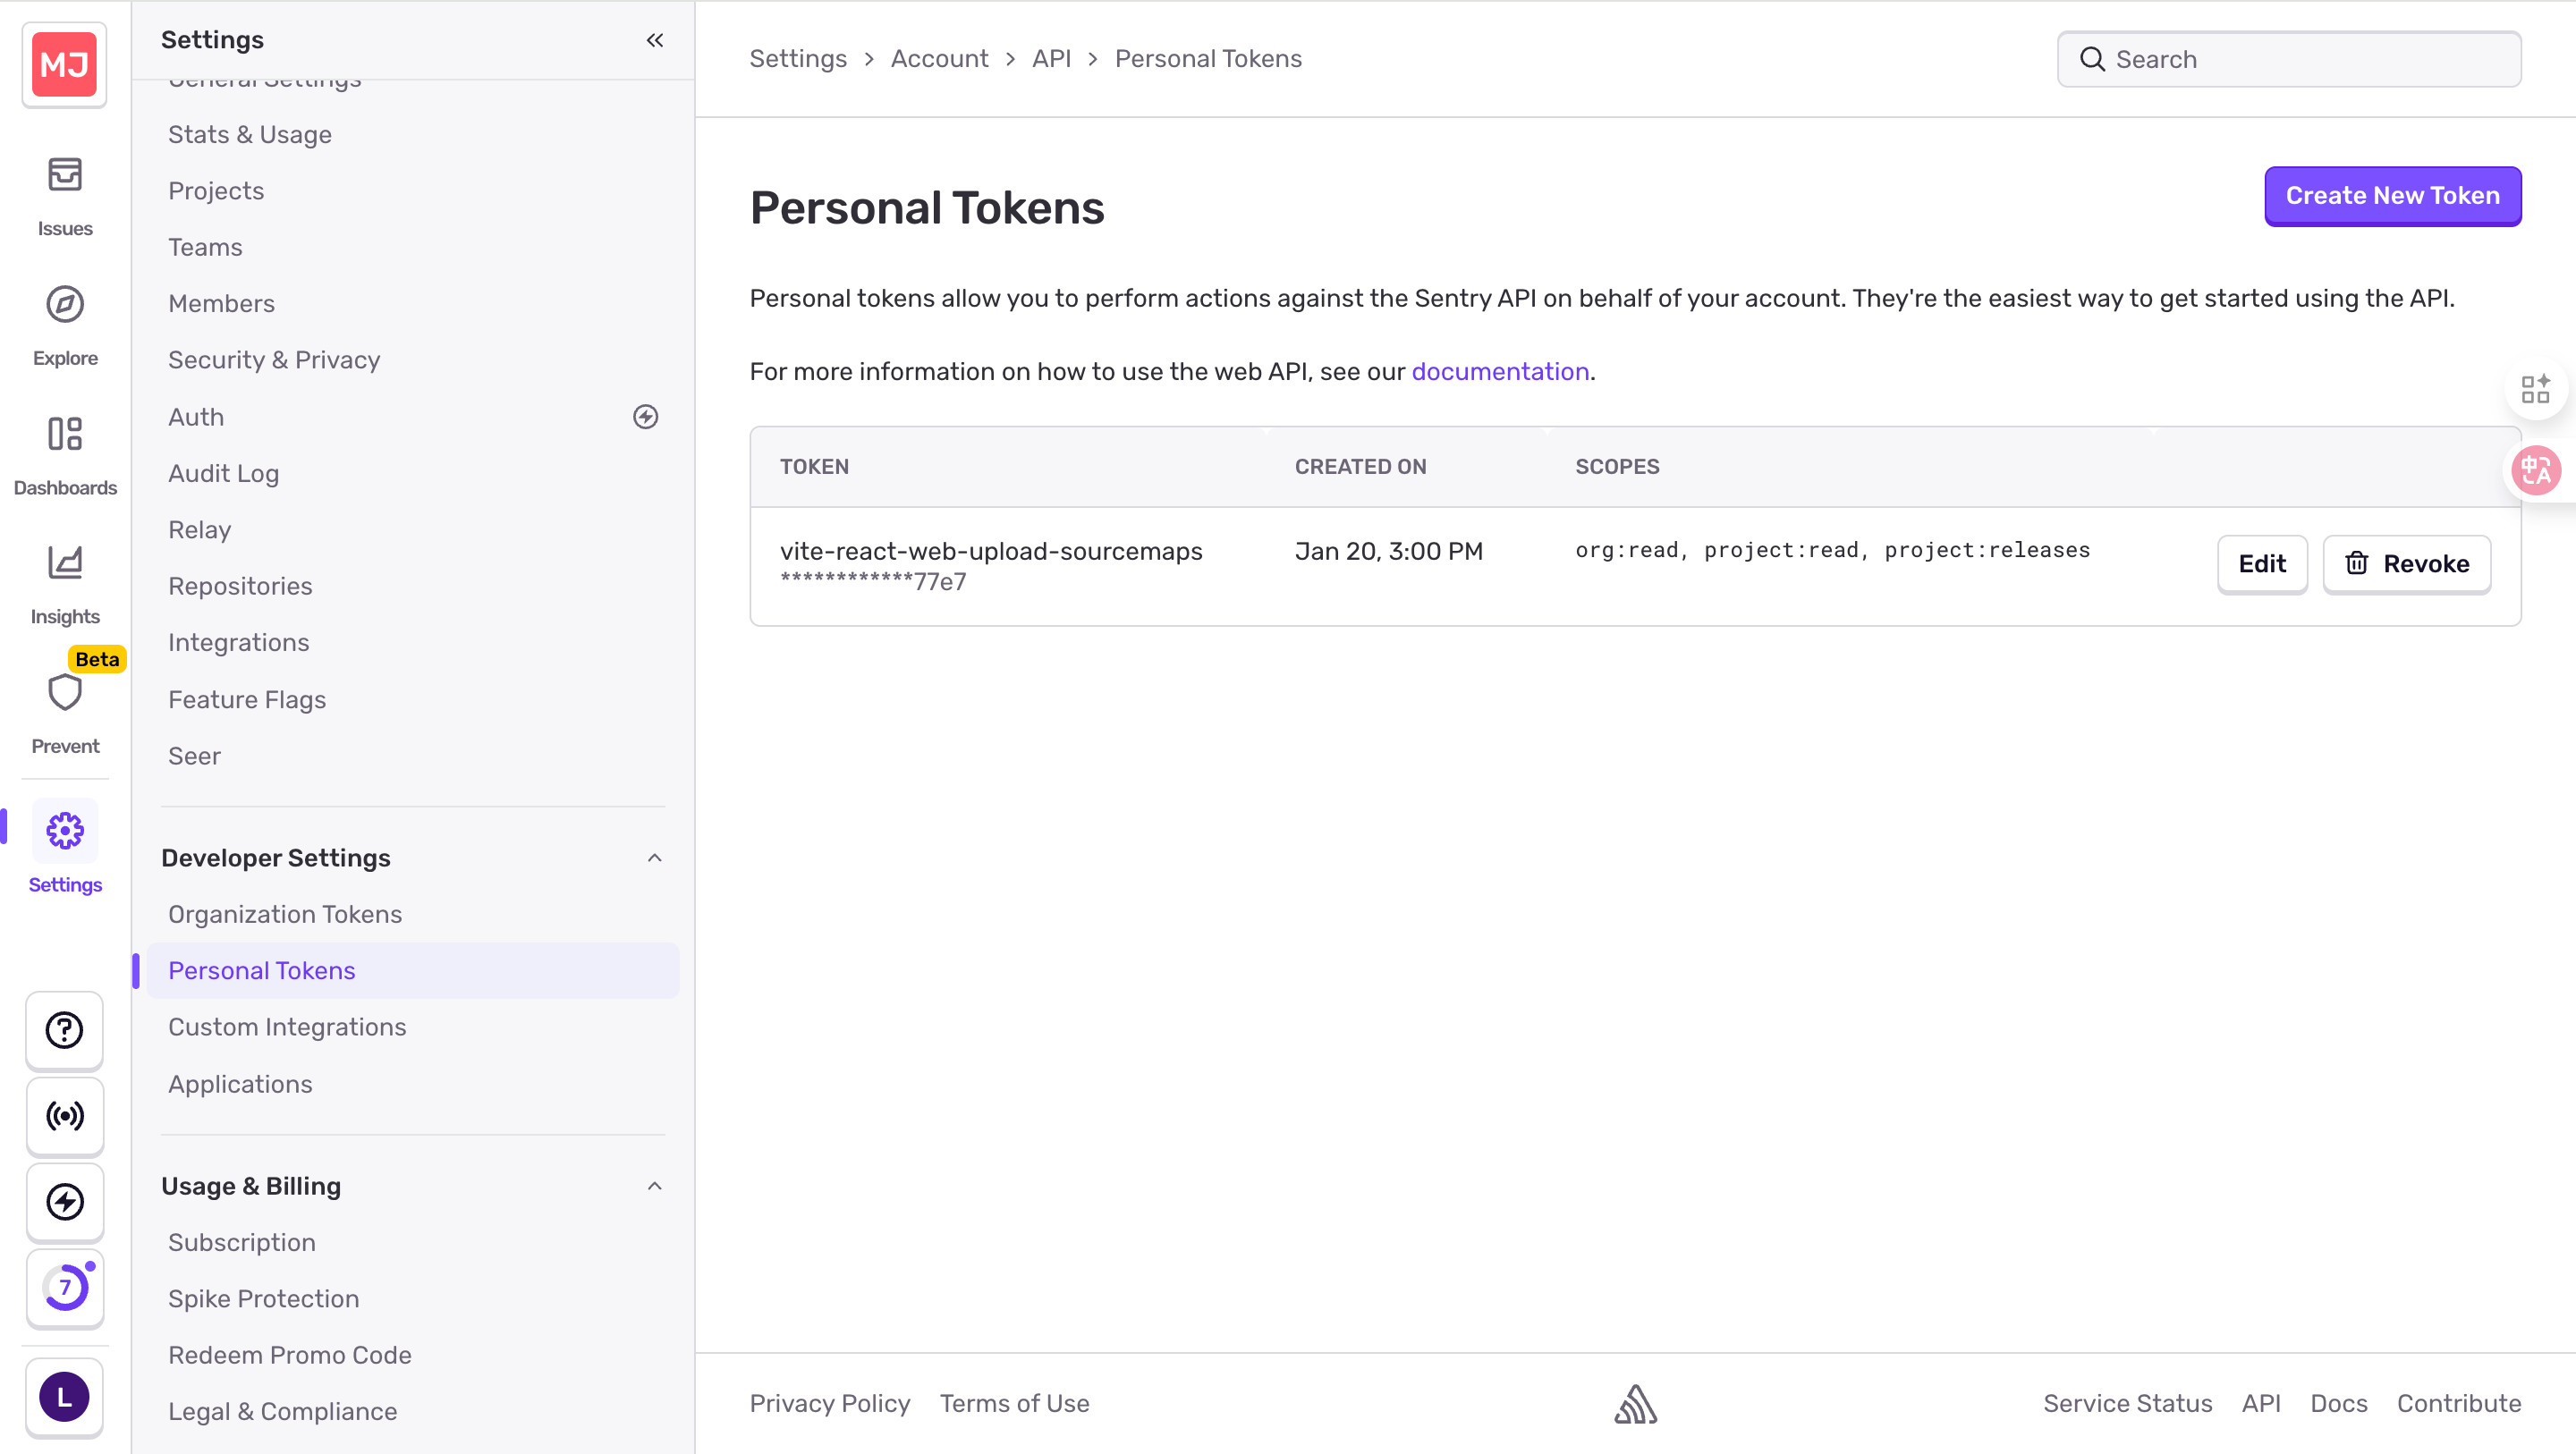Click the Settings breadcrumb

[798, 59]
